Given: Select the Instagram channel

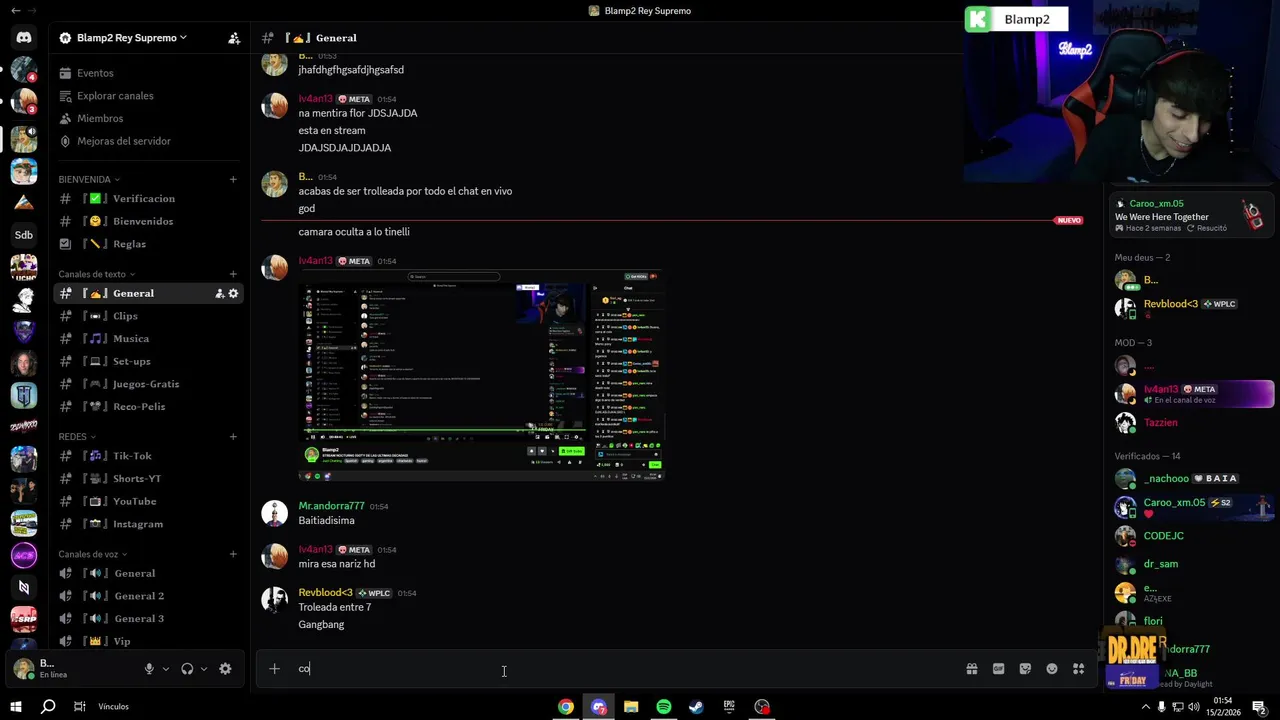Looking at the screenshot, I should 149,524.
